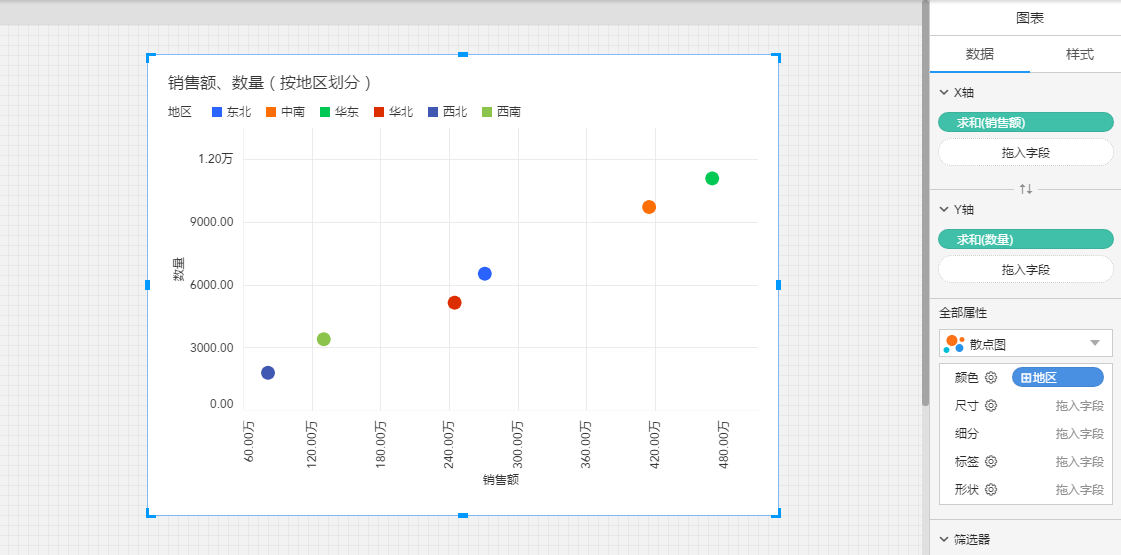Click the 华东 green data point

pos(712,178)
